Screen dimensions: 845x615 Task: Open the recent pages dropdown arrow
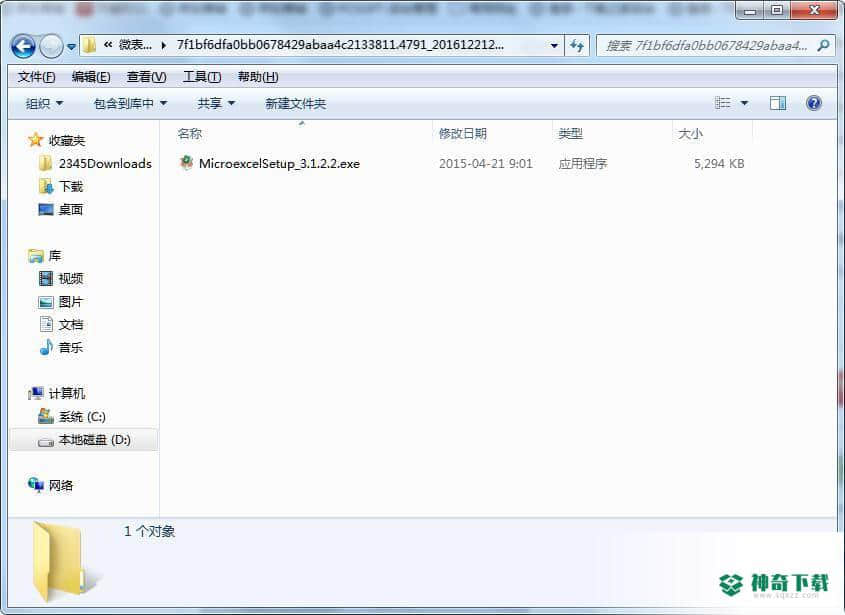point(71,47)
